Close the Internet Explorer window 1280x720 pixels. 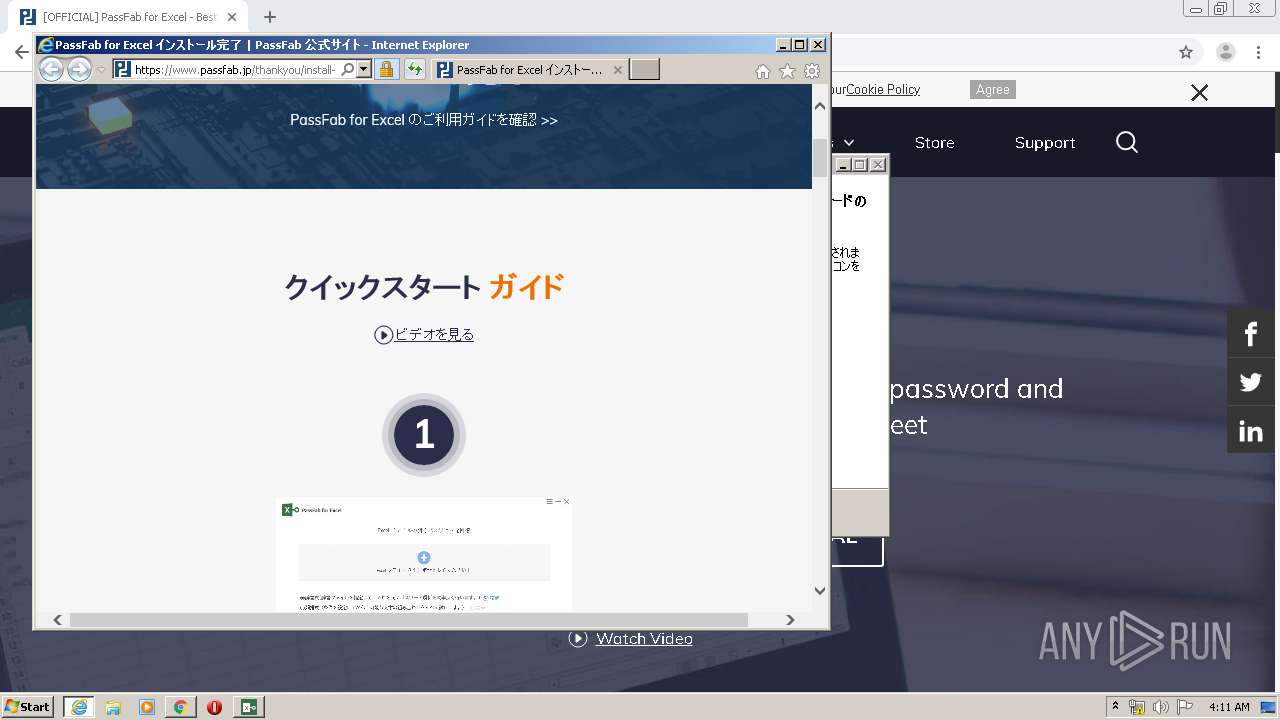pos(818,45)
